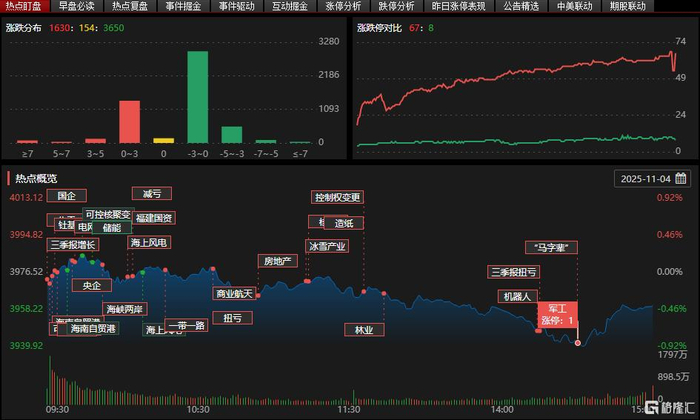Switch to the 事件驱动 tab
This screenshot has height=420, width=700.
(237, 6)
